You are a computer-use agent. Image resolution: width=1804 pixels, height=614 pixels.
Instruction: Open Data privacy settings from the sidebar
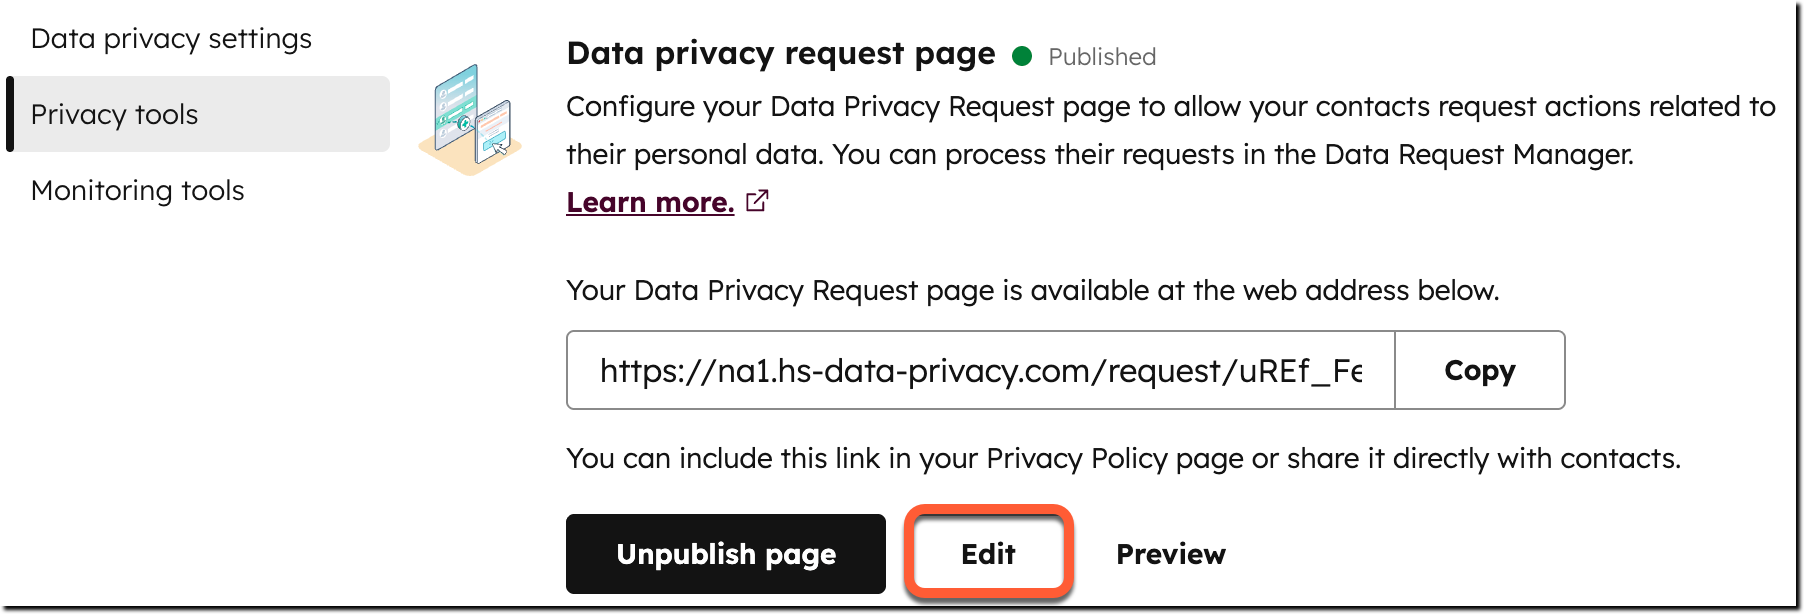tap(171, 38)
